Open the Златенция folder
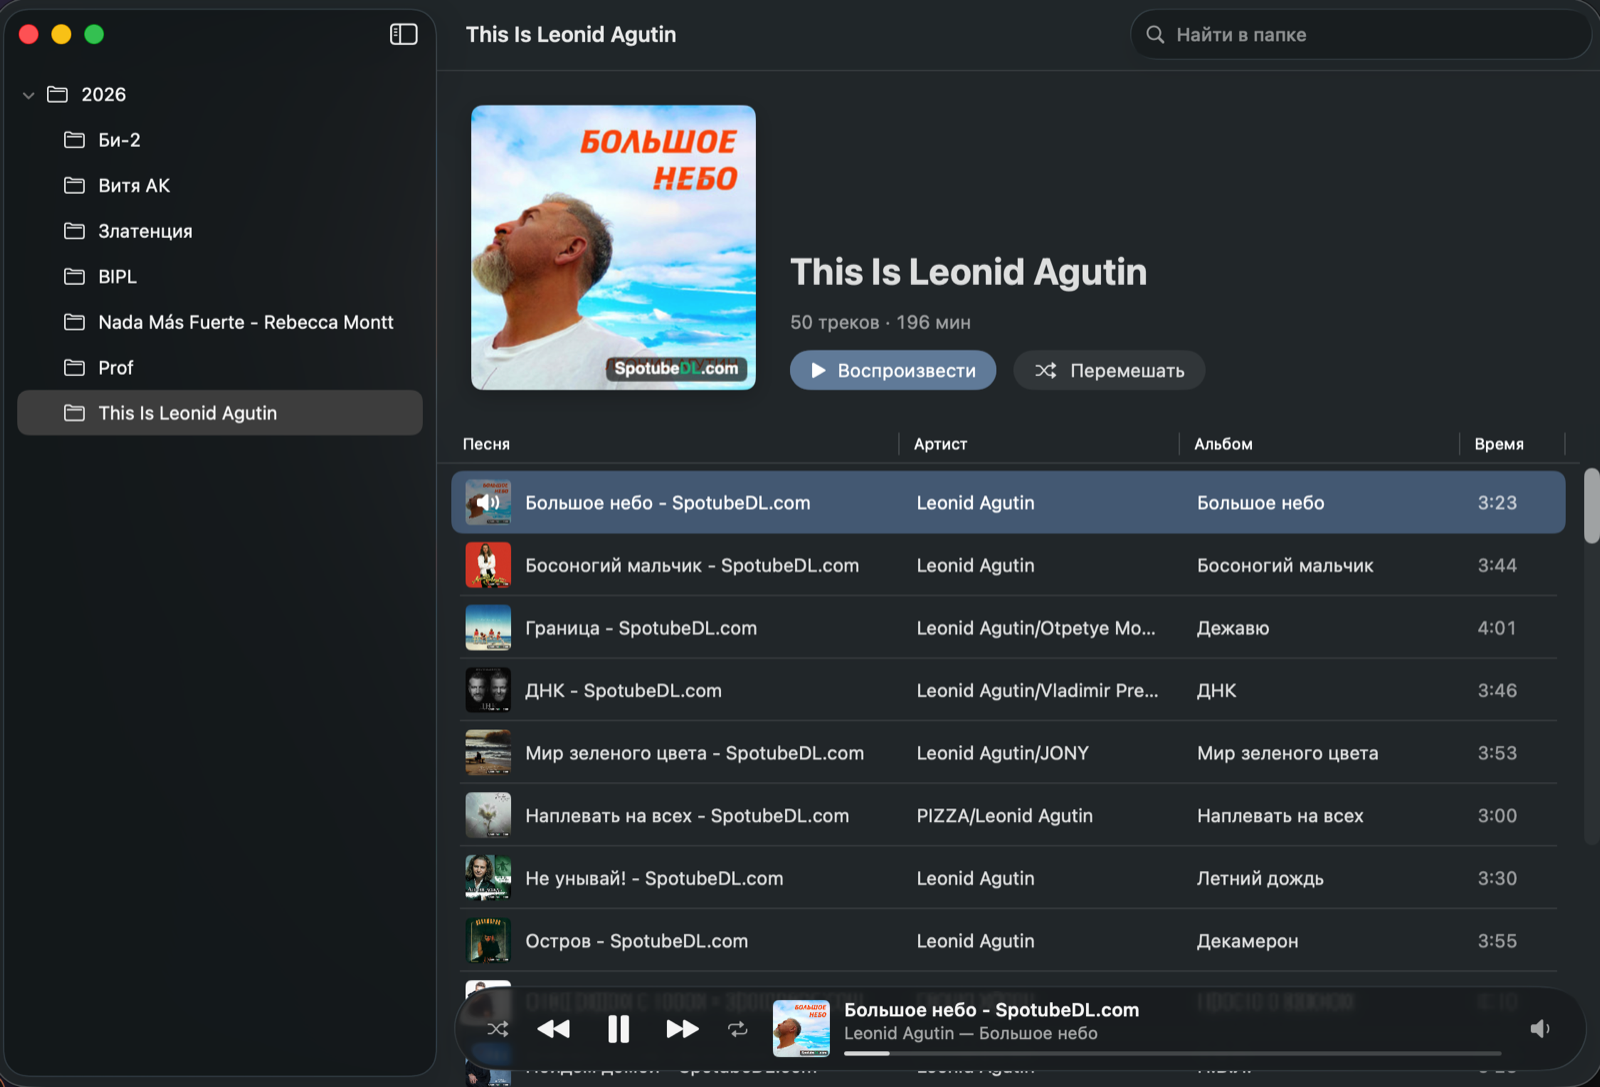The image size is (1600, 1087). coord(220,231)
